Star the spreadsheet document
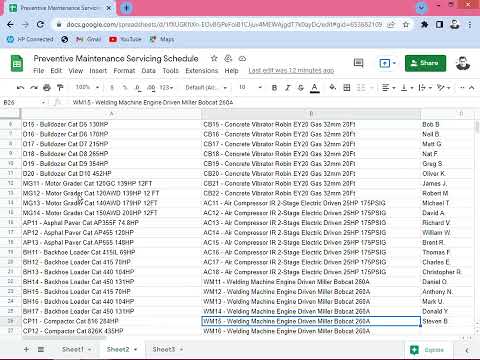The image size is (480, 360). (x=214, y=58)
